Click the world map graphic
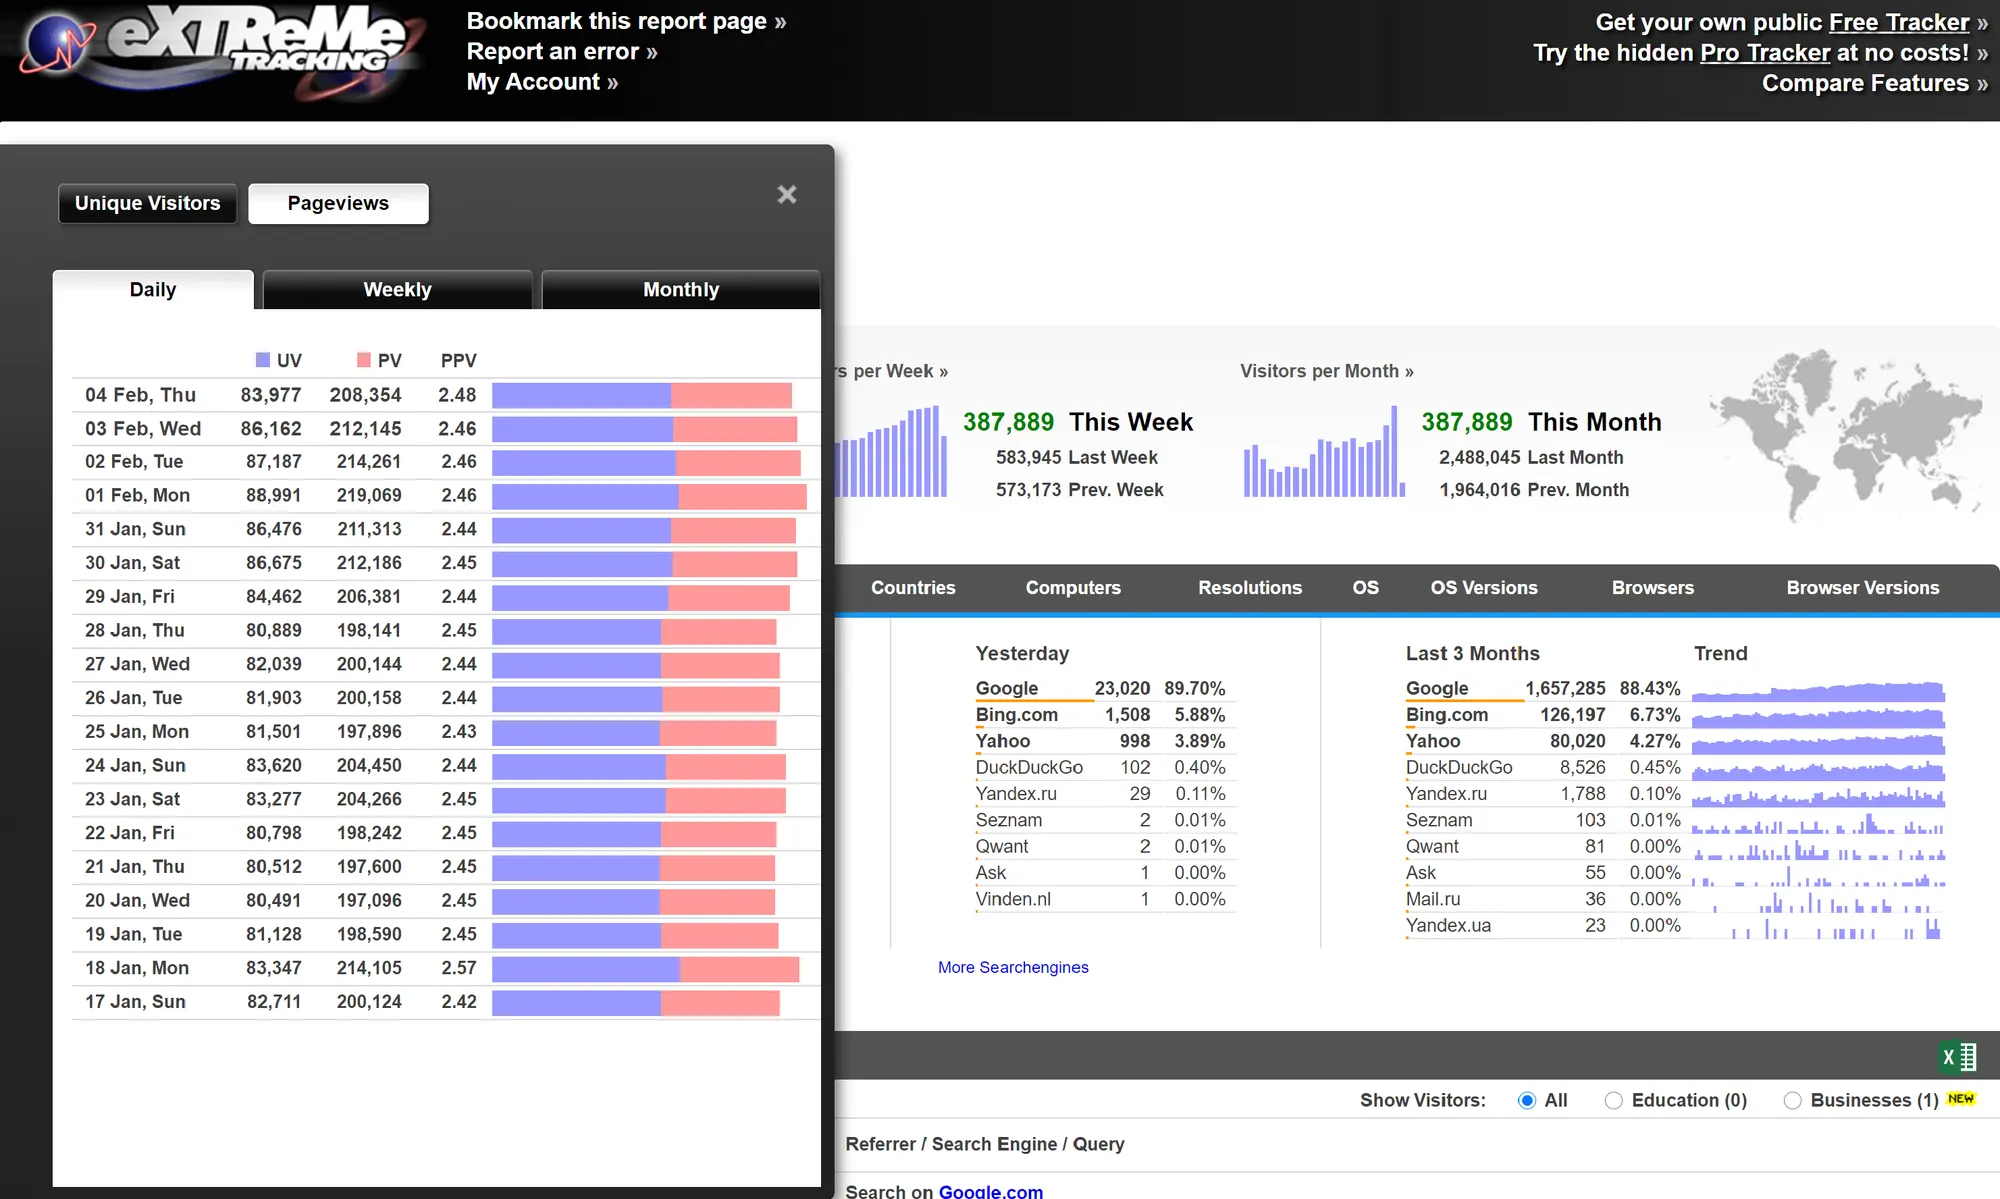Viewport: 2000px width, 1199px height. click(x=1846, y=435)
